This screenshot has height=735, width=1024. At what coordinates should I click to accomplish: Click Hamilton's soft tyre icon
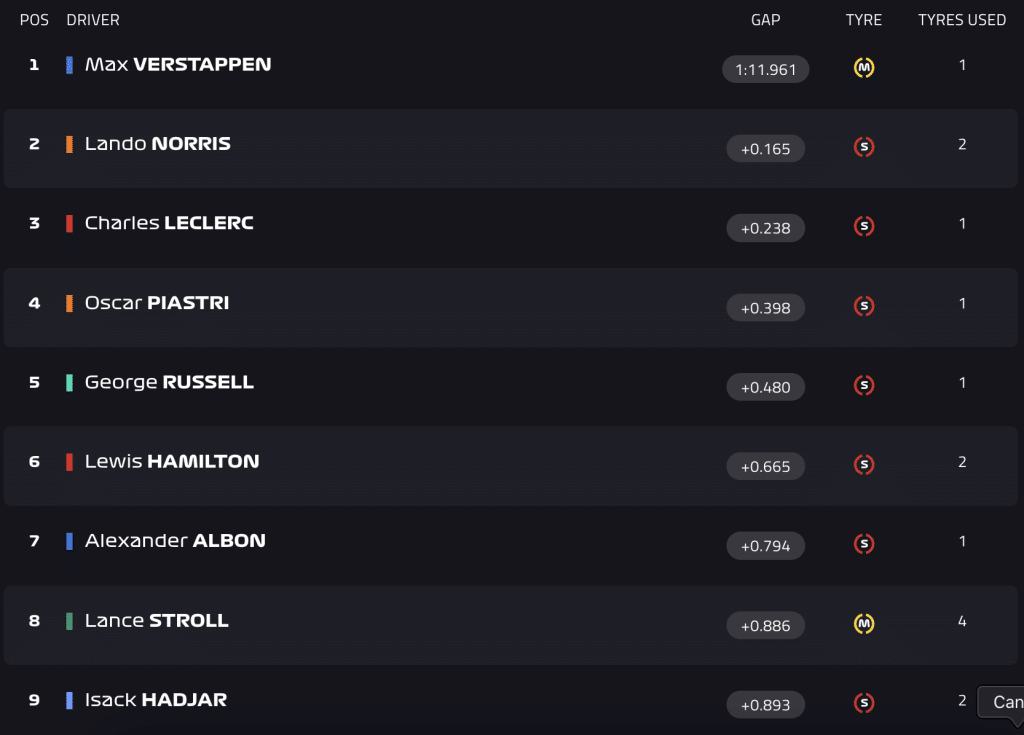pyautogui.click(x=863, y=465)
